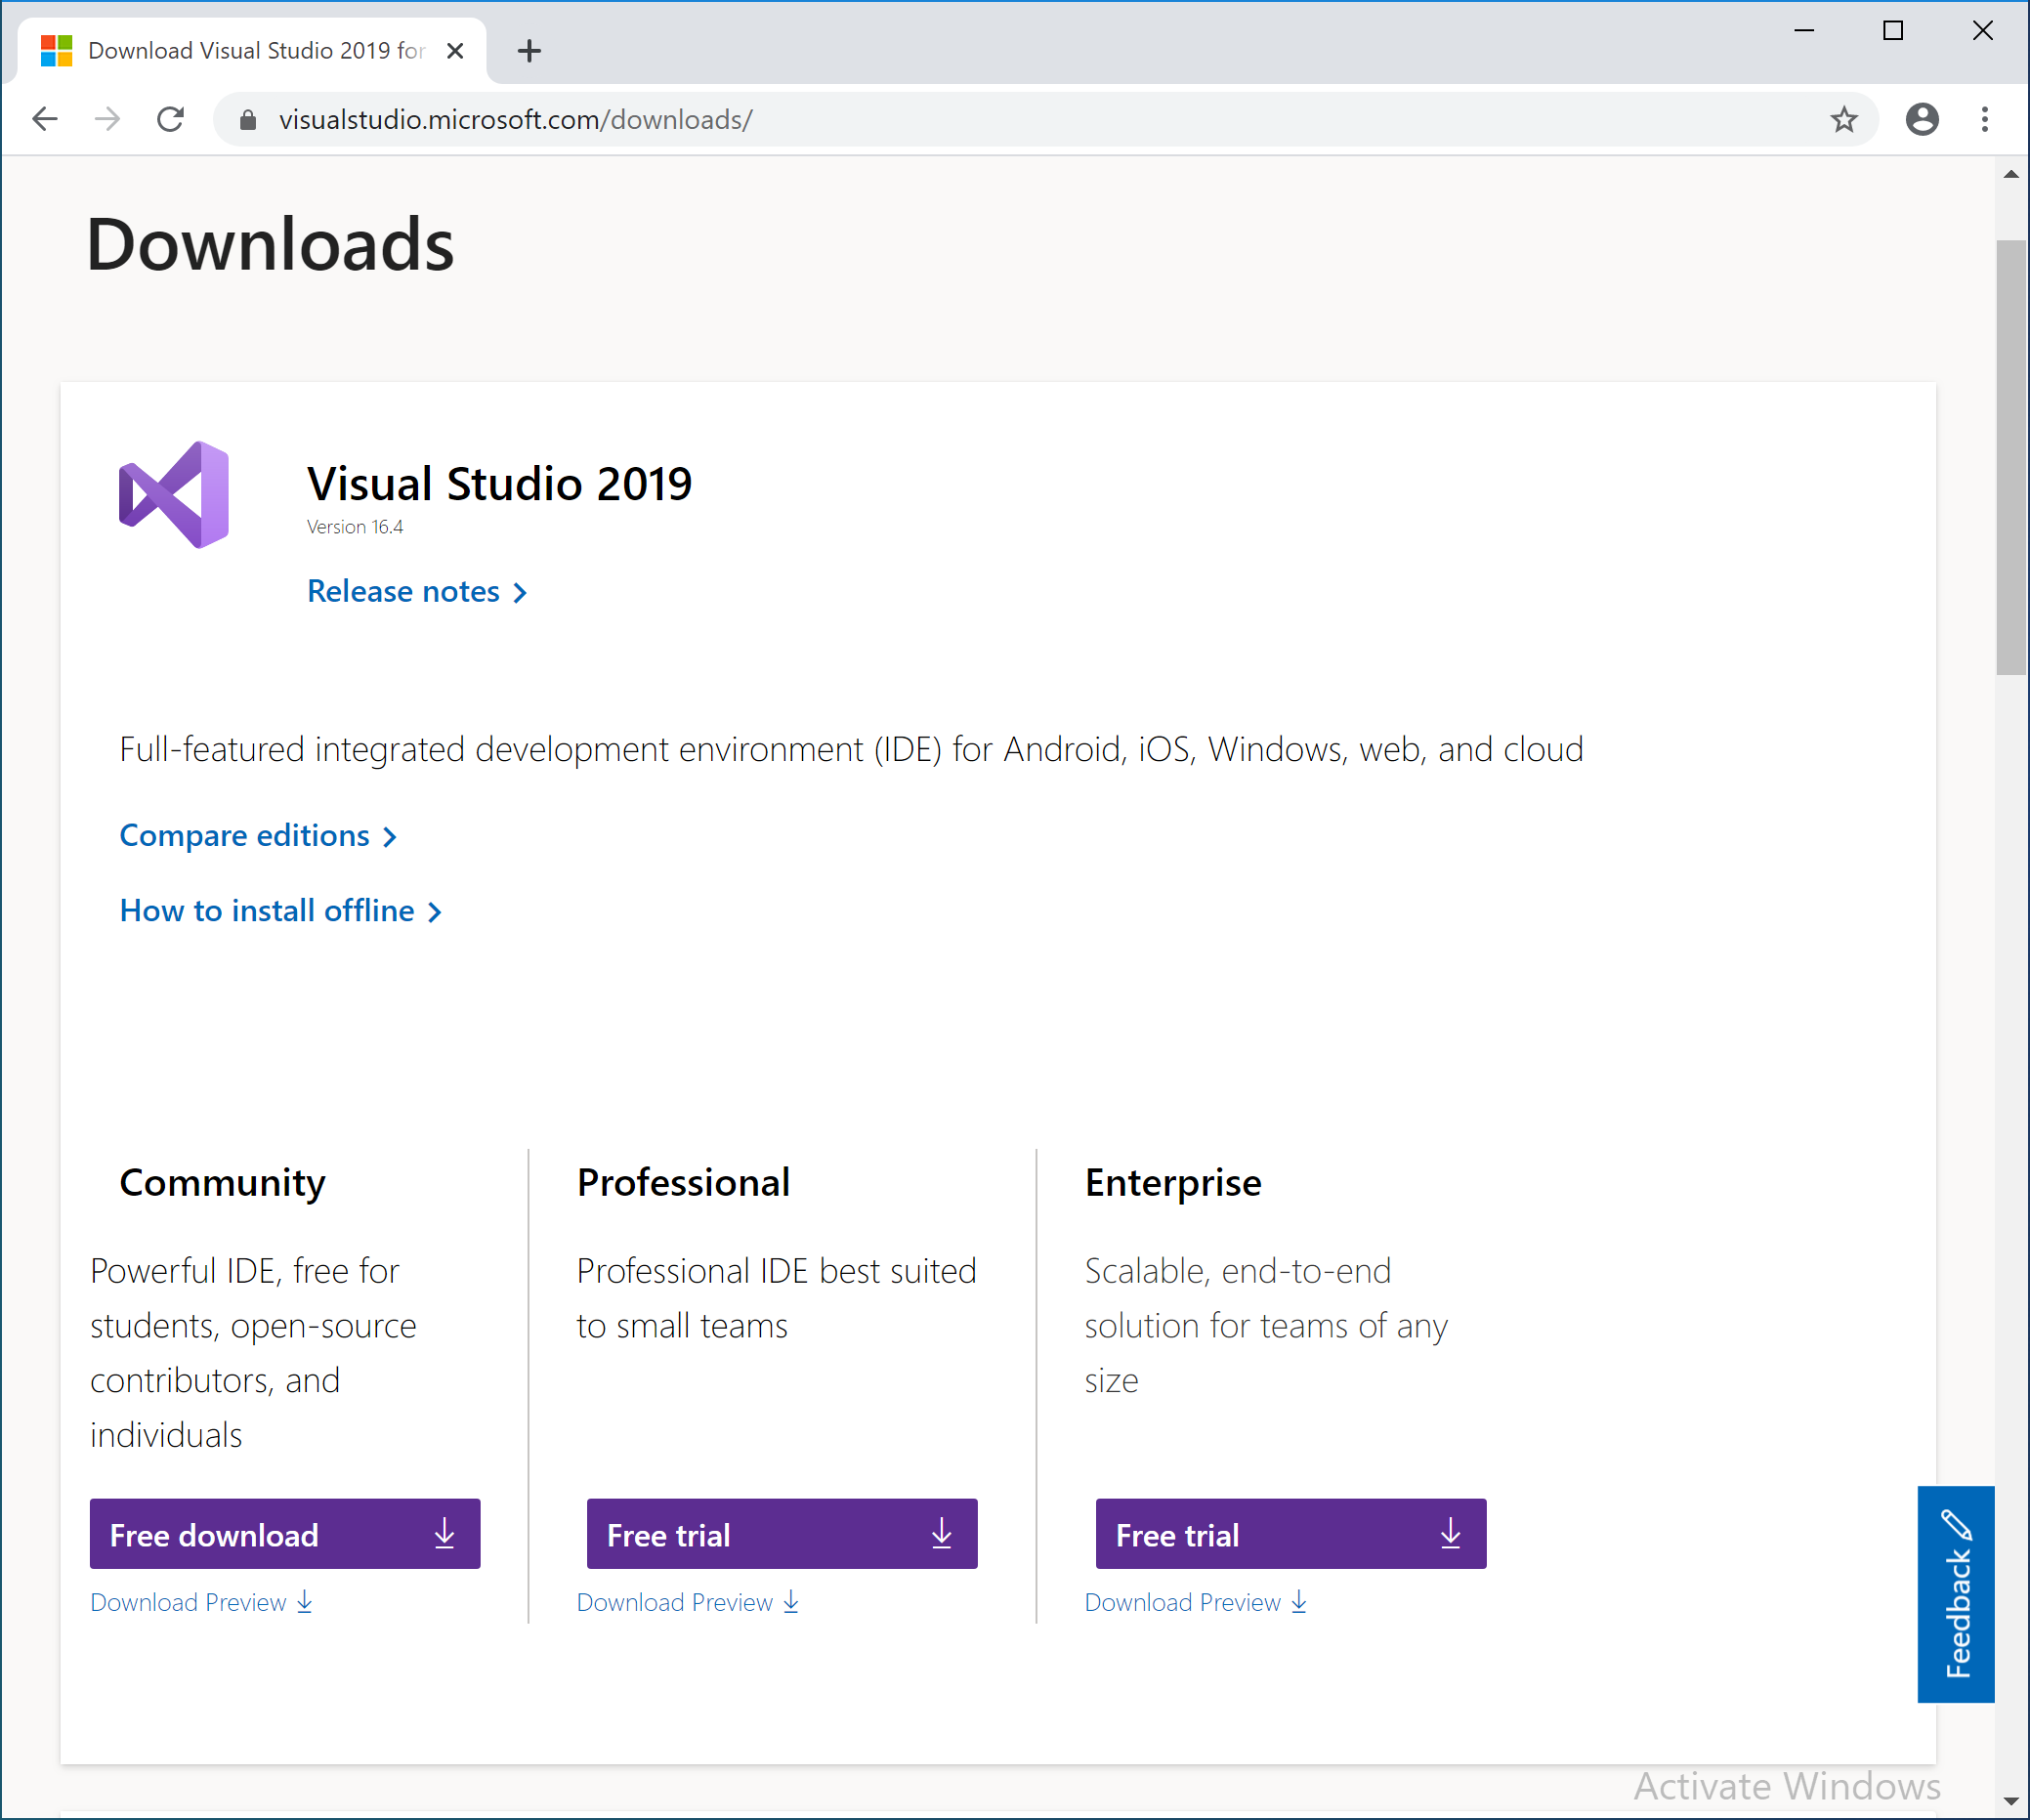Viewport: 2030px width, 1820px height.
Task: Click the browser back arrow
Action: 45,120
